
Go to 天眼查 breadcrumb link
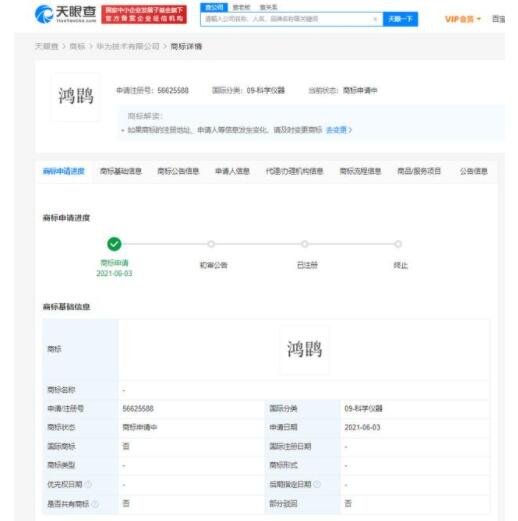[47, 46]
